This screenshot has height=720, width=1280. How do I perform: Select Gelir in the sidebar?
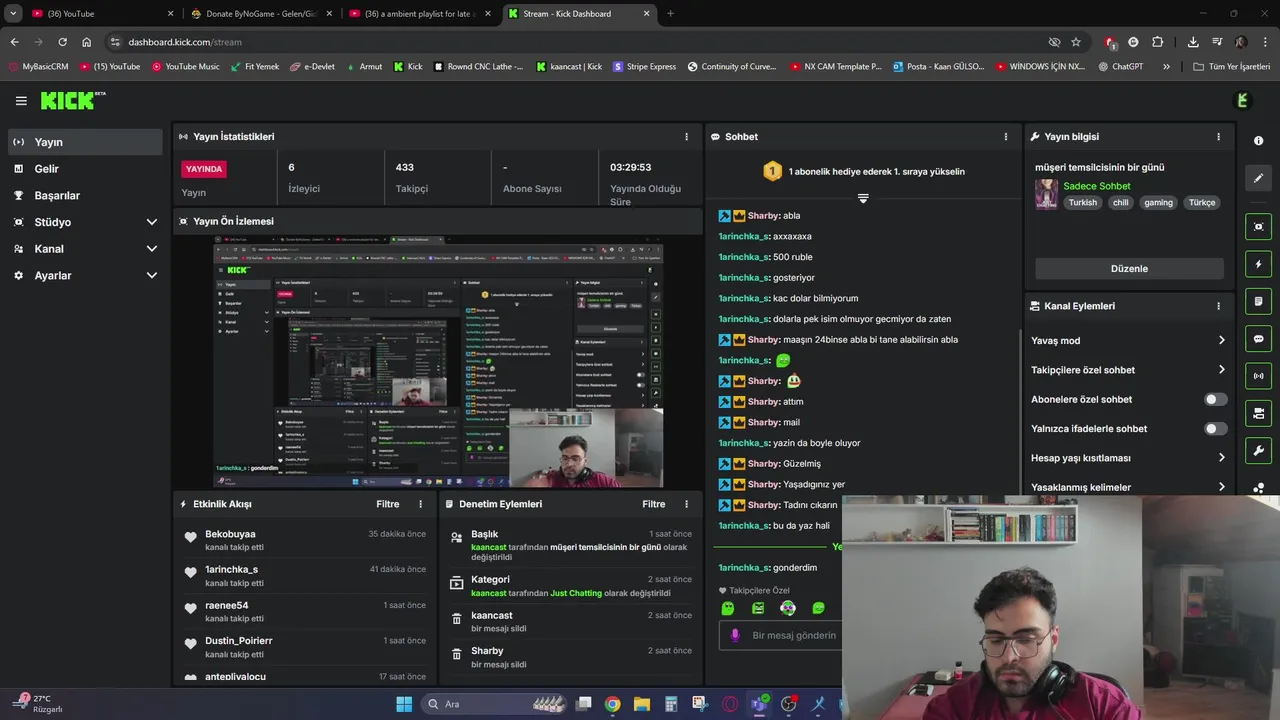[x=85, y=169]
